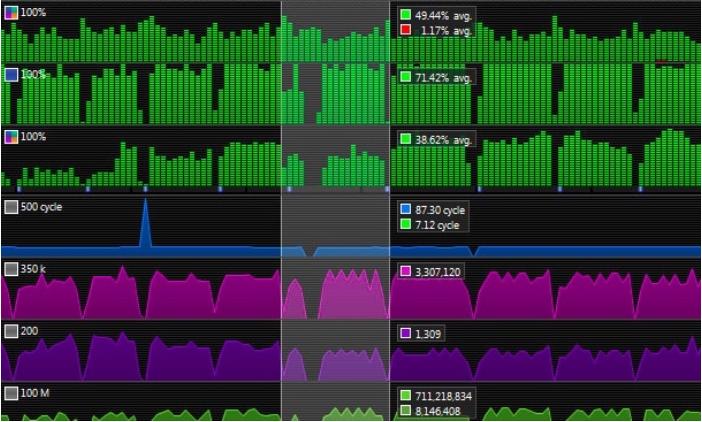The image size is (702, 422).
Task: Click the 49.44% avg. legend value
Action: point(443,16)
